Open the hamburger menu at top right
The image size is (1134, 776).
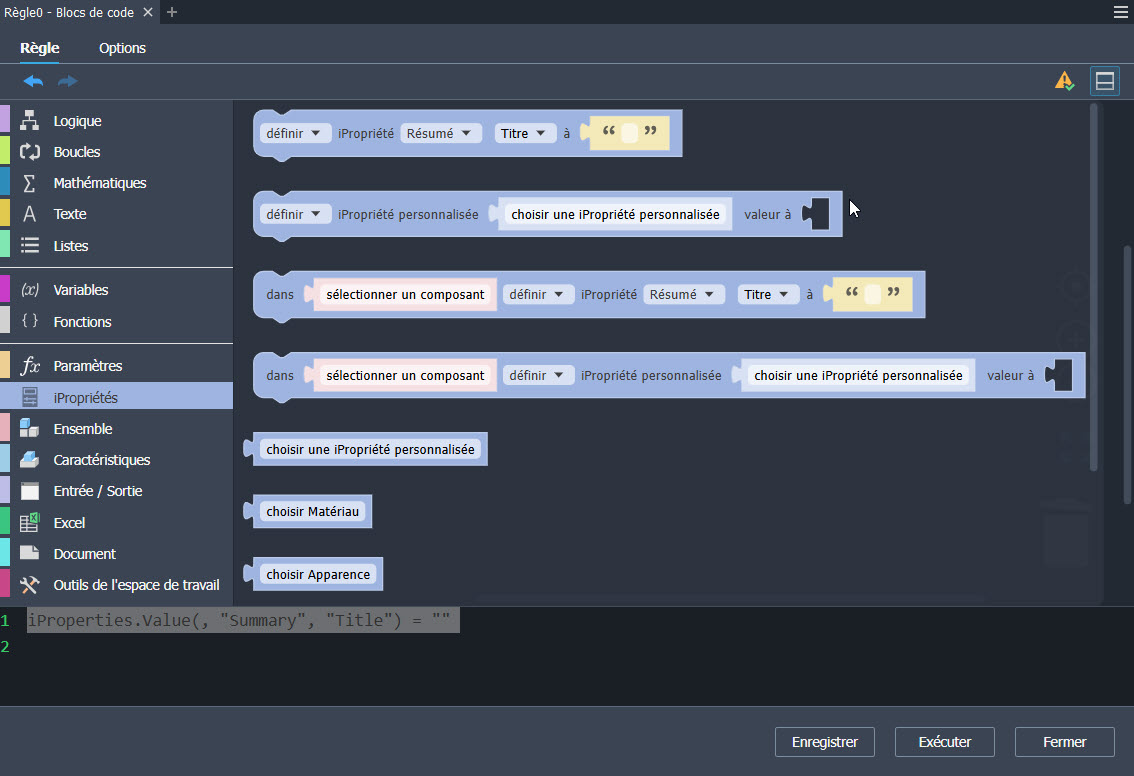click(x=1121, y=12)
